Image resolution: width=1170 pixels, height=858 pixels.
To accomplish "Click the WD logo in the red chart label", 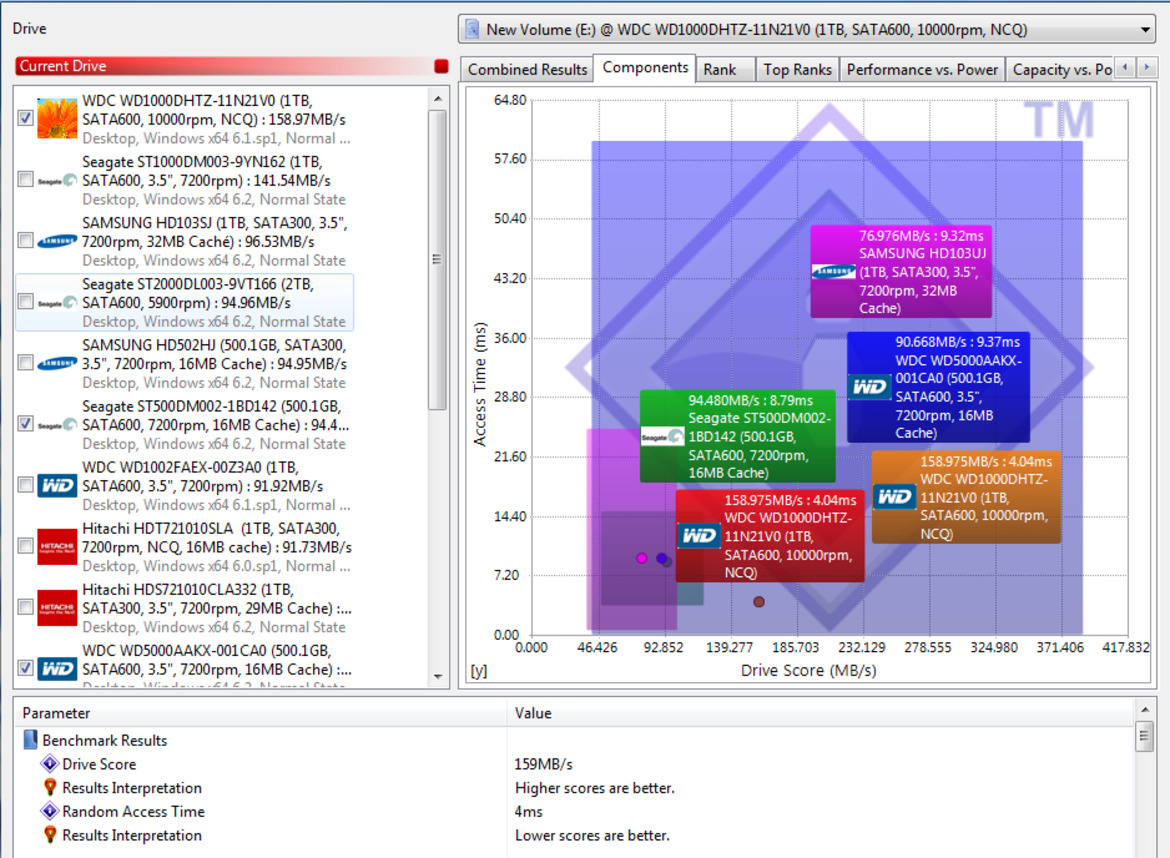I will tap(699, 536).
